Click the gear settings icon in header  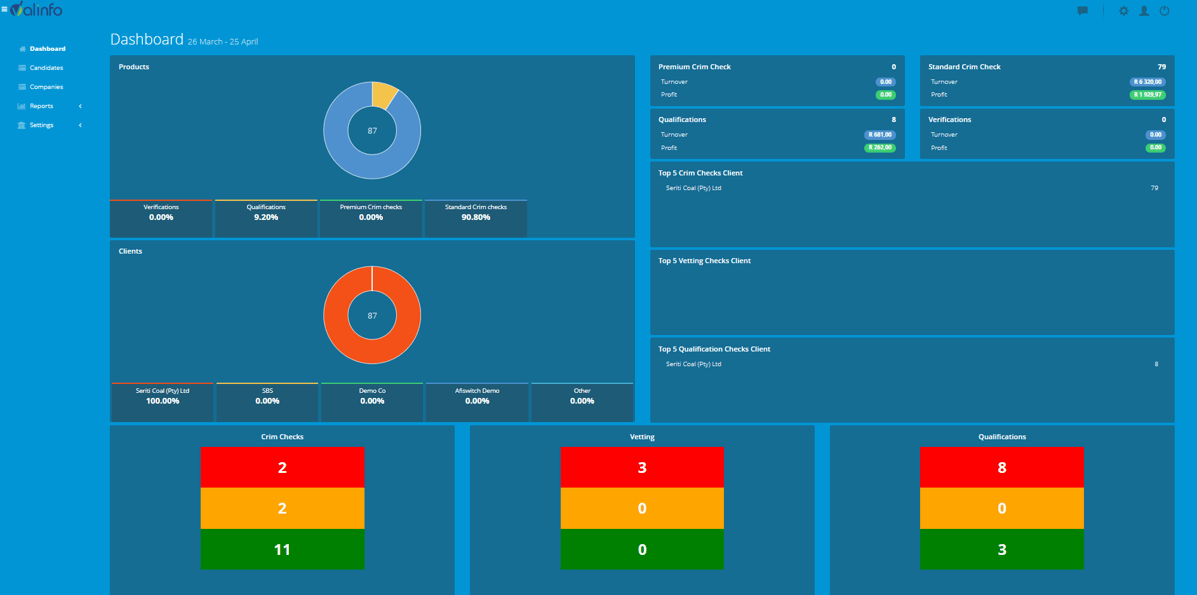(1123, 10)
